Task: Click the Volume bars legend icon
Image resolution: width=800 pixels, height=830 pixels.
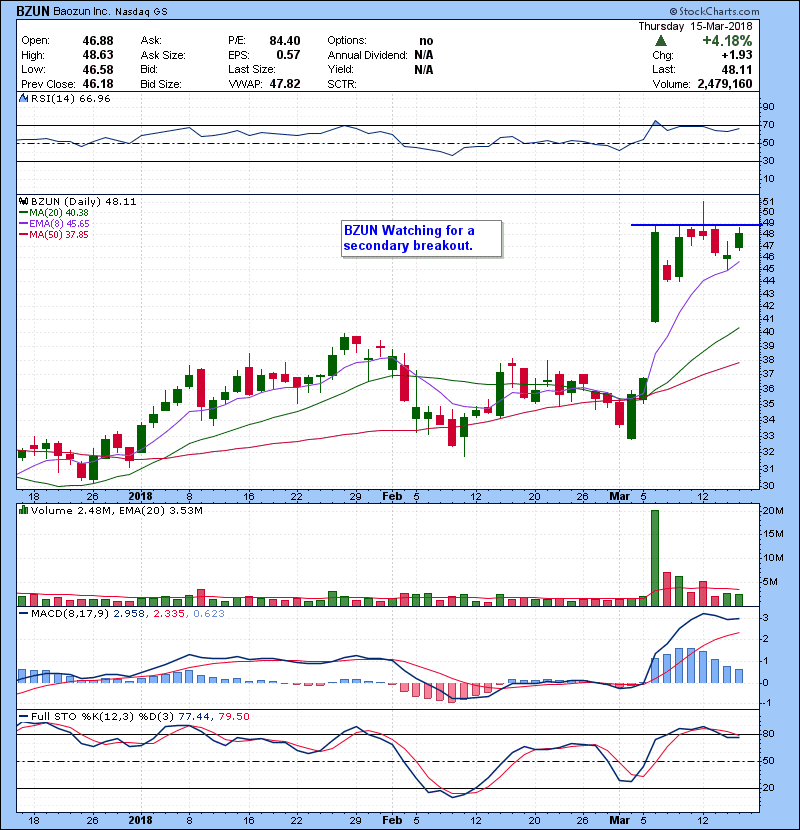Action: pos(23,510)
